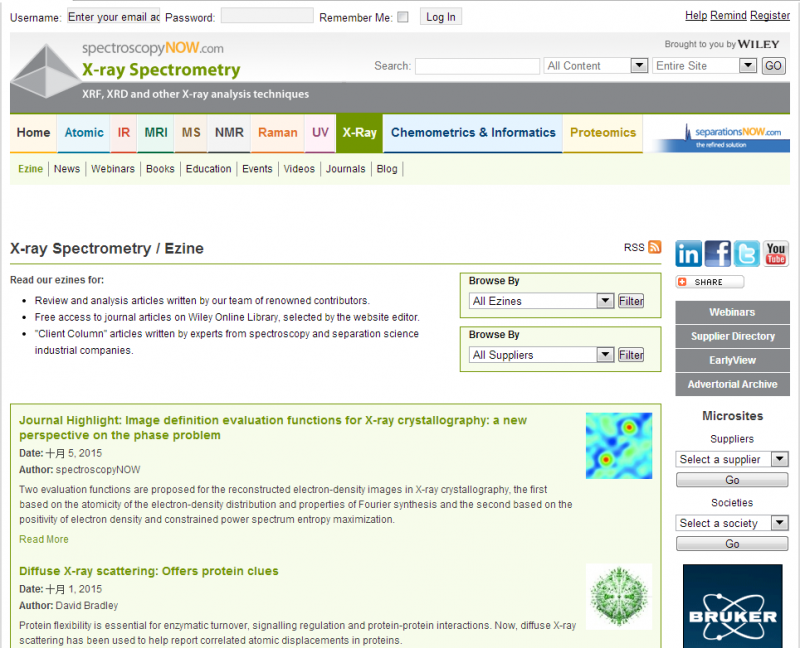Click the Home navigation tab
Image resolution: width=800 pixels, height=648 pixels.
tap(34, 133)
